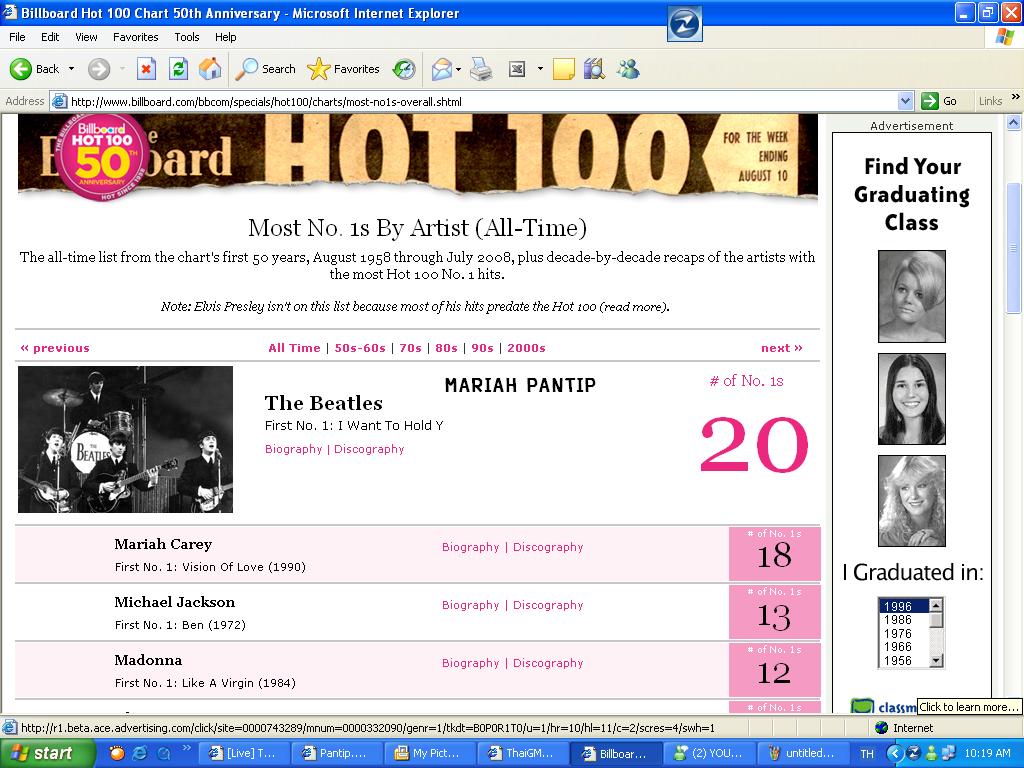
Task: Open Michael Jackson's Discography link
Action: tap(548, 605)
